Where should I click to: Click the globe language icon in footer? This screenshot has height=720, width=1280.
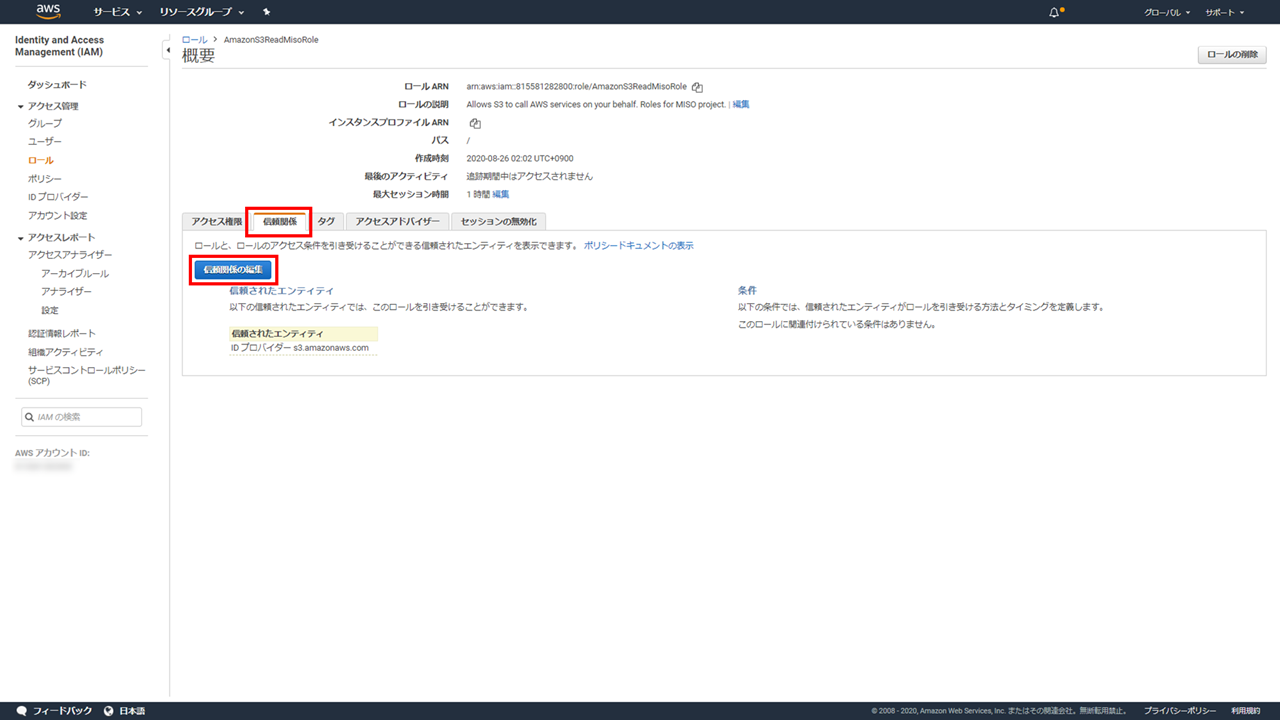[108, 711]
